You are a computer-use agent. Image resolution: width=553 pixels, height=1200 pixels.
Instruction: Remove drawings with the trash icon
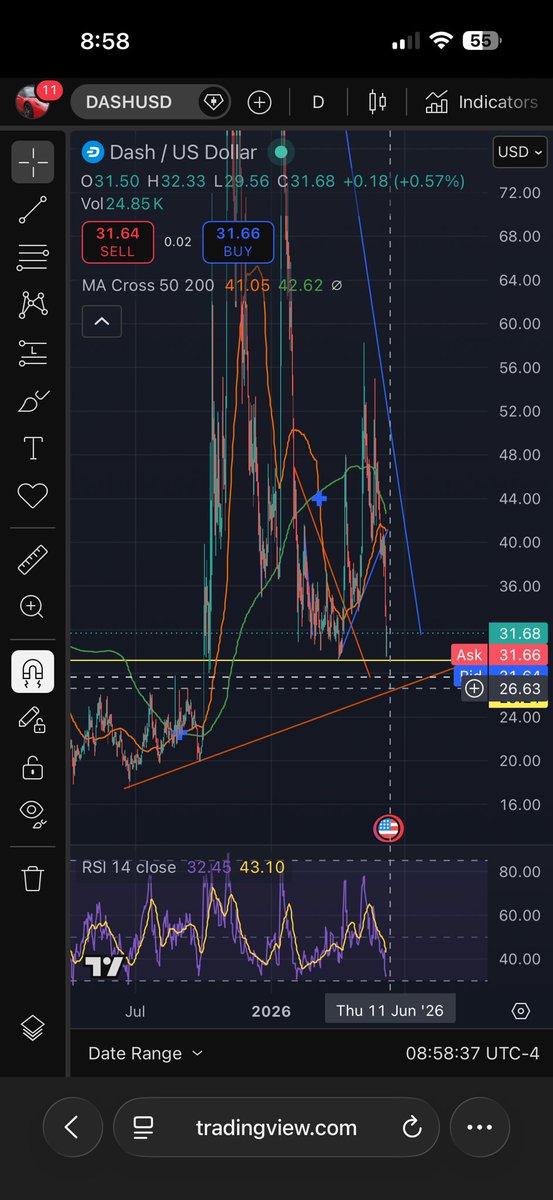tap(33, 878)
